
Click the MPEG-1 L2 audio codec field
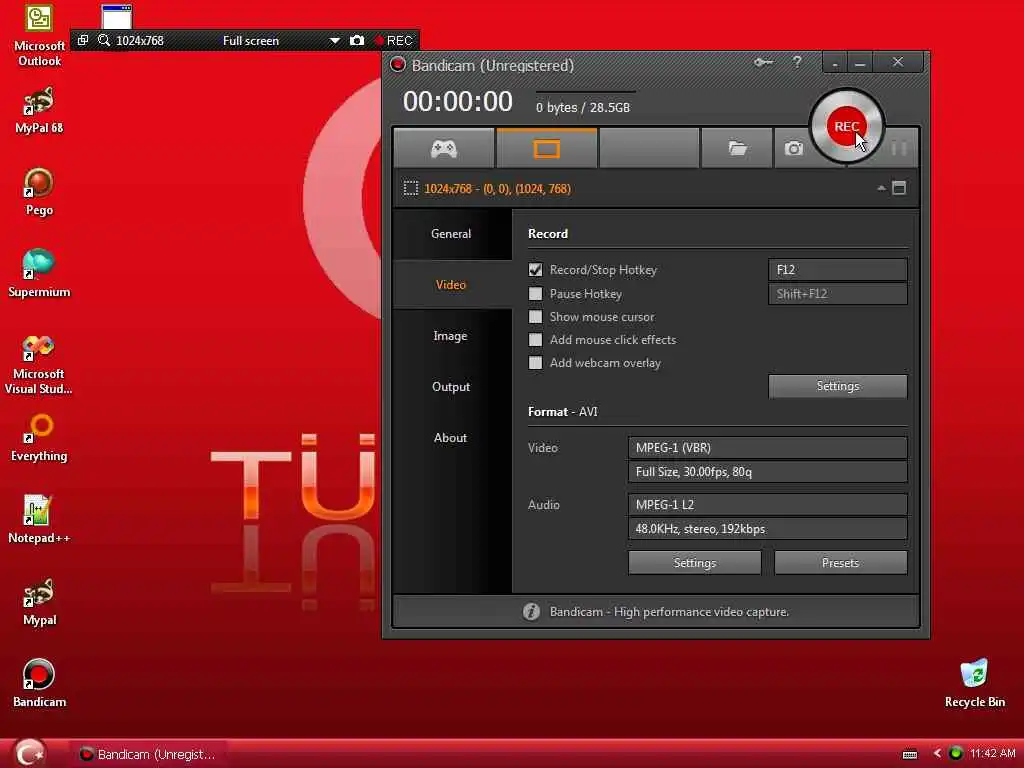pyautogui.click(x=767, y=505)
